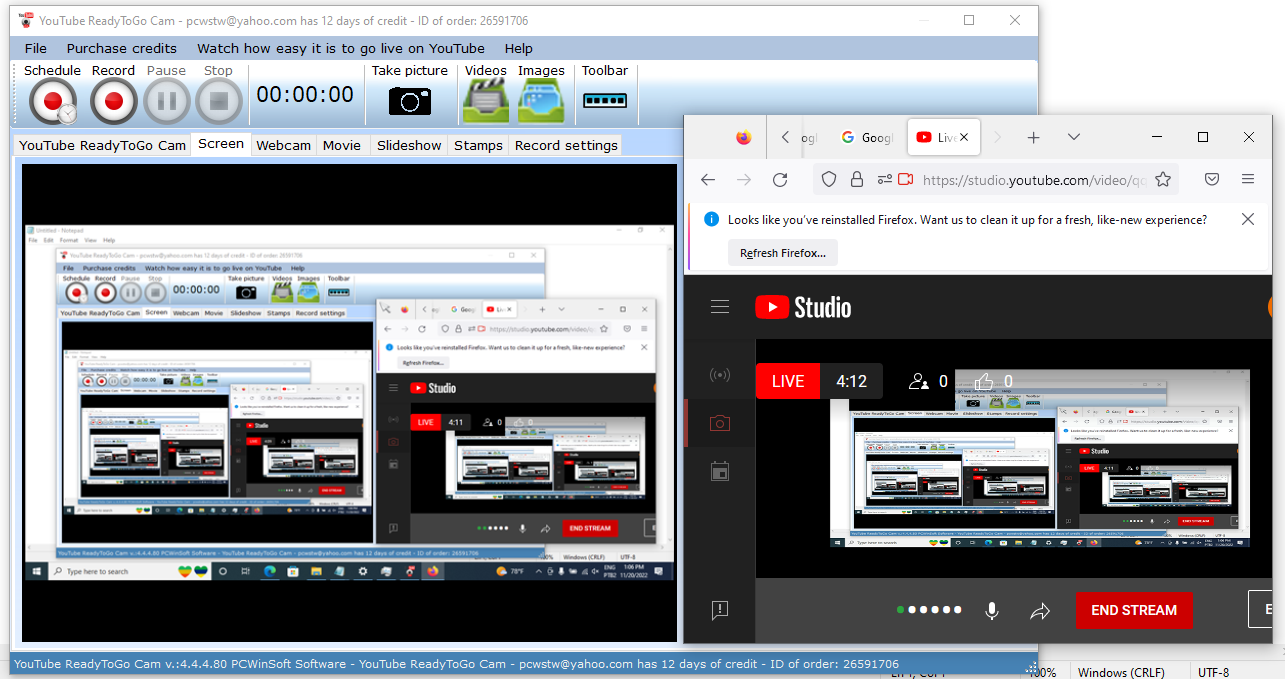Click the YouTube Studio logo
This screenshot has height=679, width=1285.
coord(803,307)
